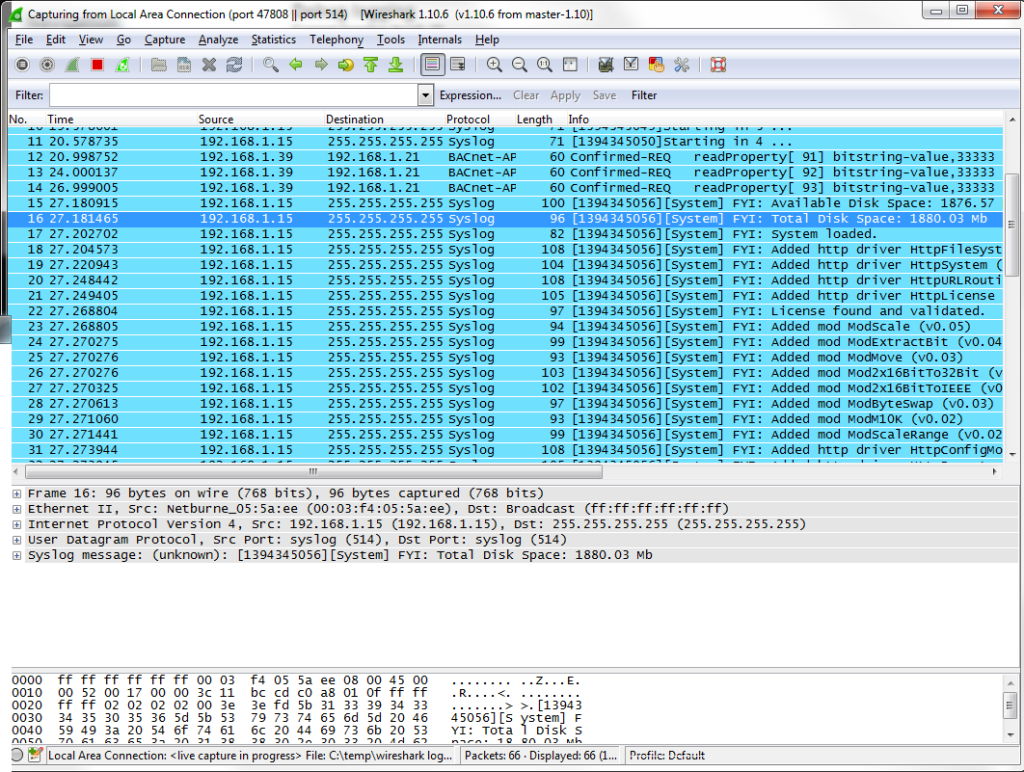Reset zoom to normal size 1:1

point(544,65)
